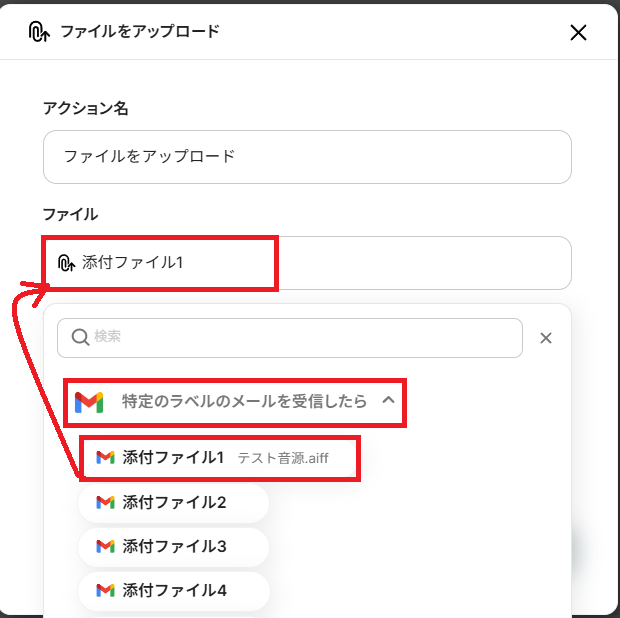This screenshot has height=618, width=620.
Task: Click the clip icon inside ファイル field
Action: coord(66,263)
